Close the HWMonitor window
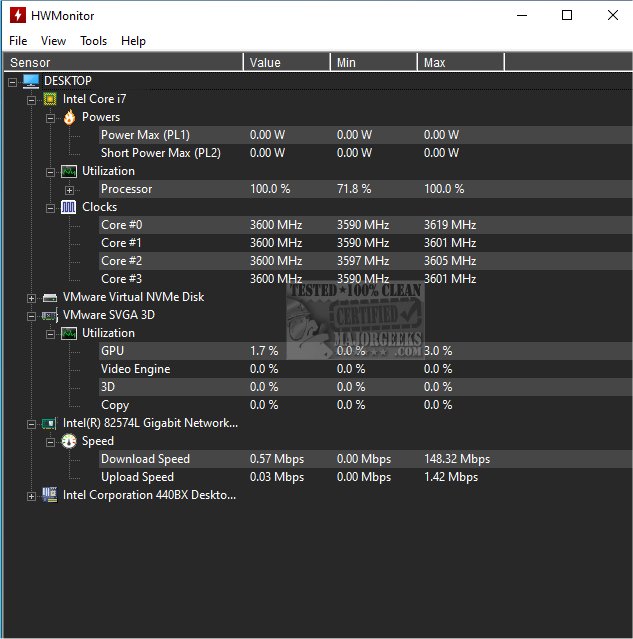This screenshot has height=639, width=633. pos(613,15)
